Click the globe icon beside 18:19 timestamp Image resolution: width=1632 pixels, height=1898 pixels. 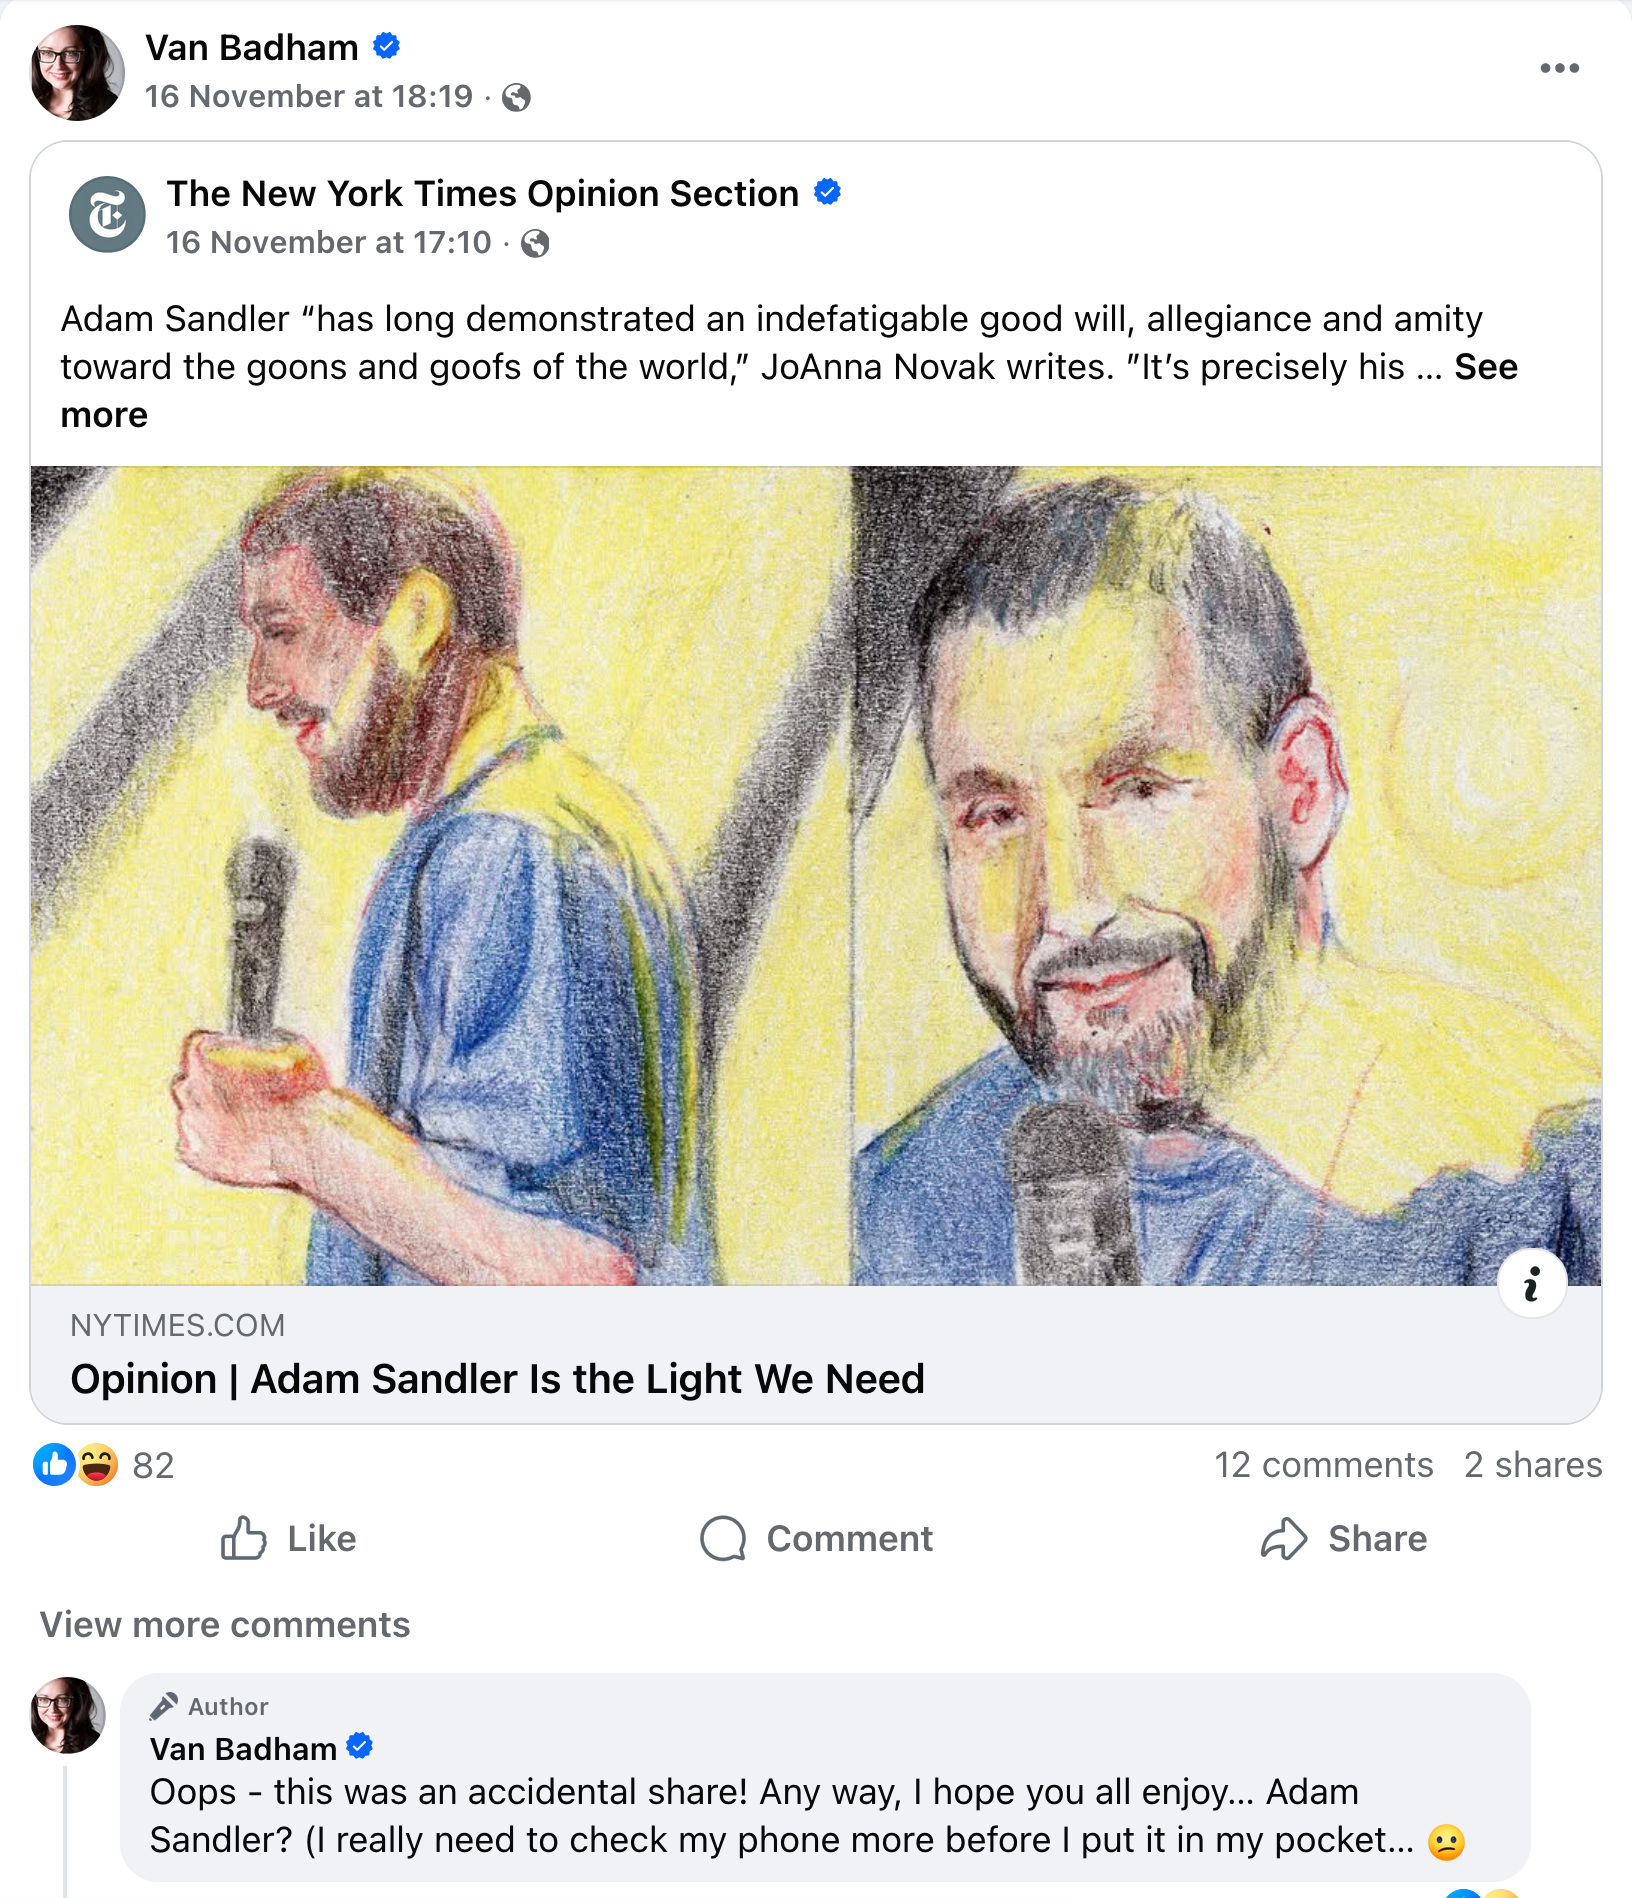click(516, 97)
